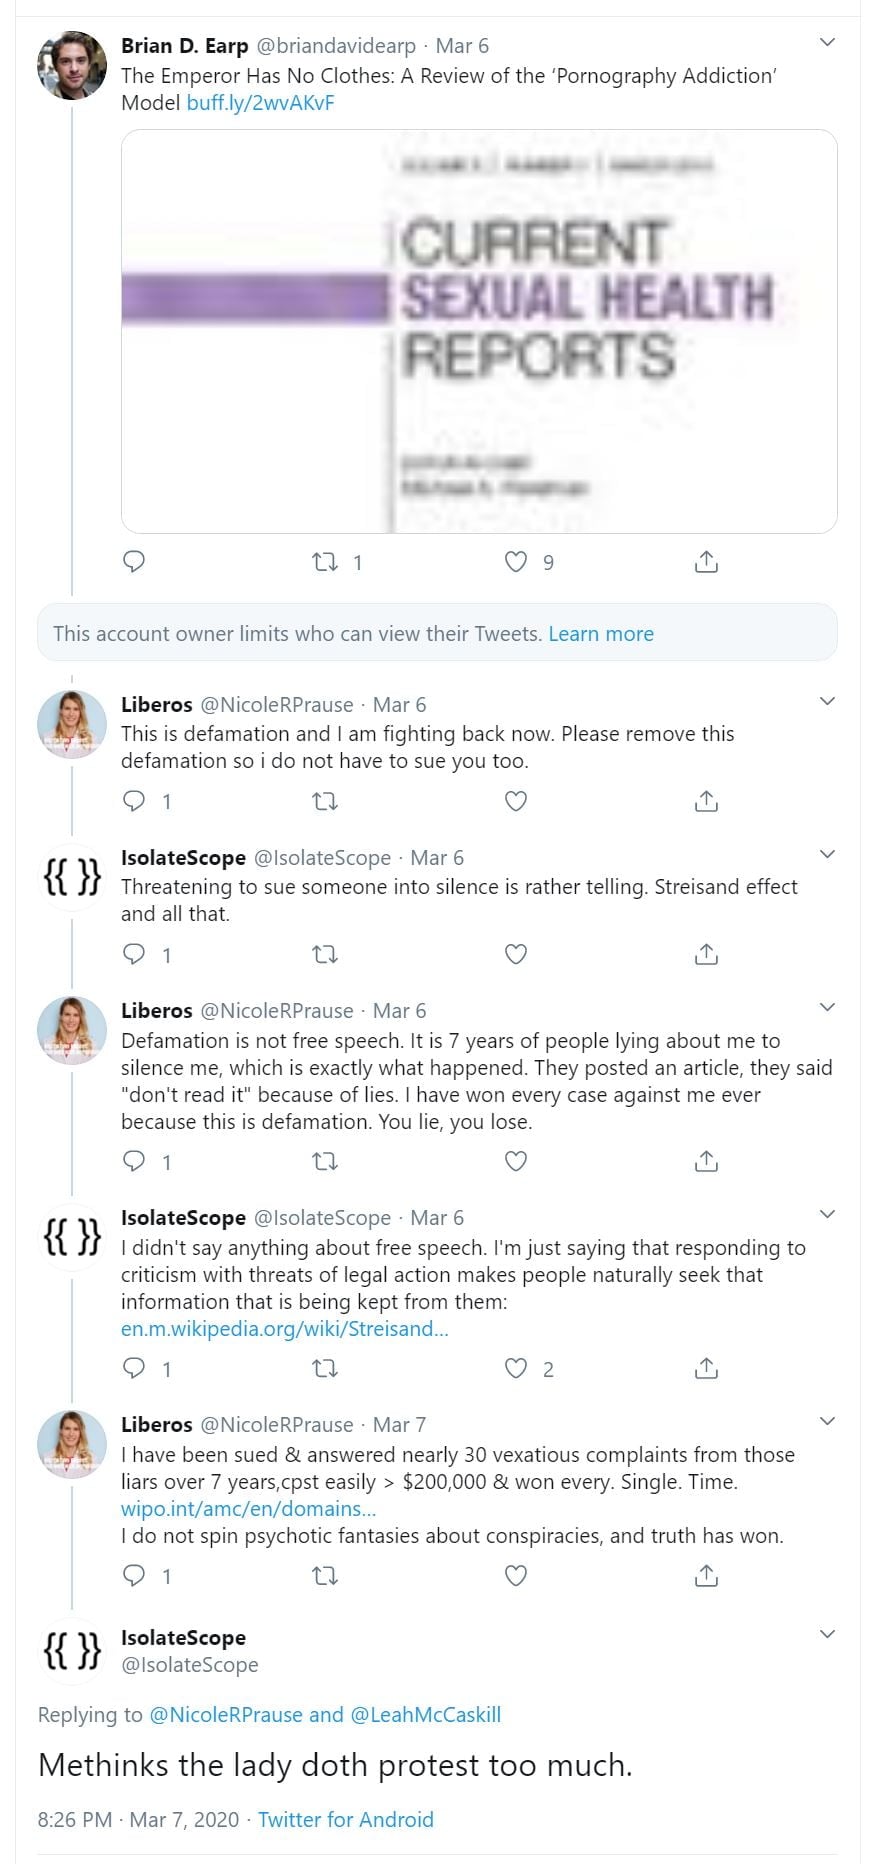Share Brian D. Earp's tweet
This screenshot has width=875, height=1864.
pyautogui.click(x=706, y=562)
